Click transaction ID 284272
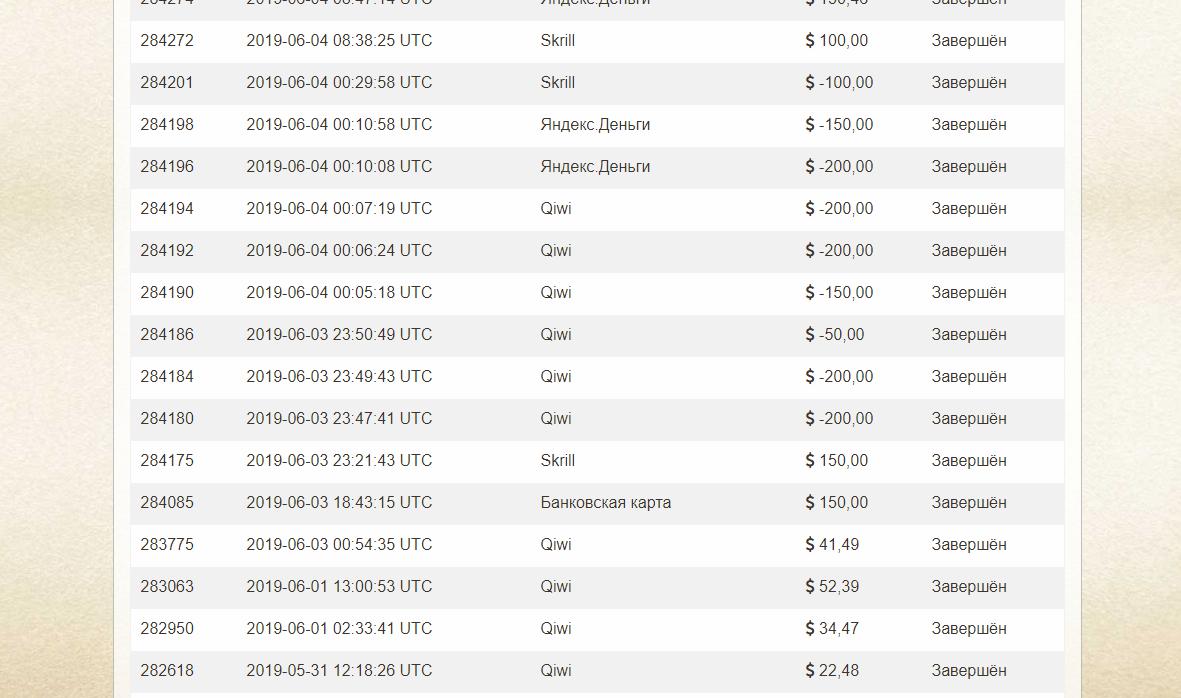This screenshot has width=1181, height=698. coord(166,41)
